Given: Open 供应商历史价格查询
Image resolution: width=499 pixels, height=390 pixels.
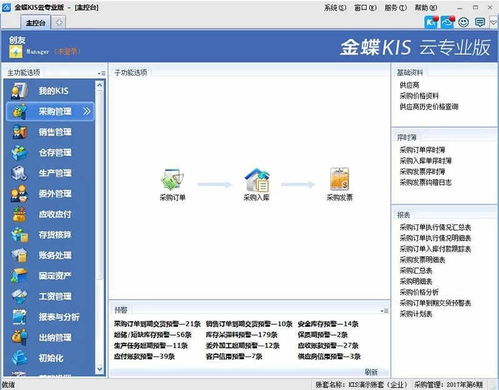Looking at the screenshot, I should click(429, 107).
